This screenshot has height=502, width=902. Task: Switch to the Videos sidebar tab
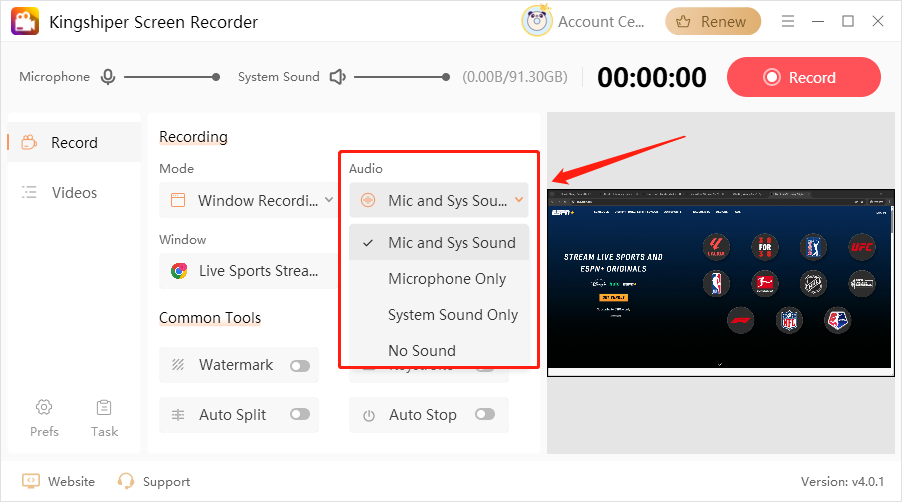74,192
